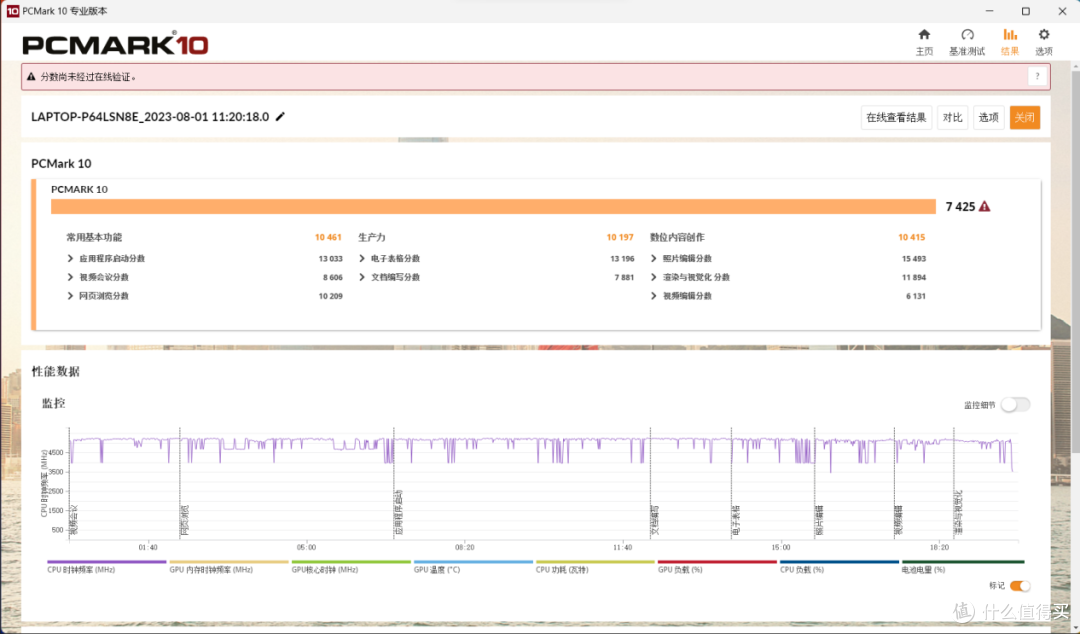The width and height of the screenshot is (1080, 634).
Task: Disable the 标记 markers toggle
Action: (1020, 586)
